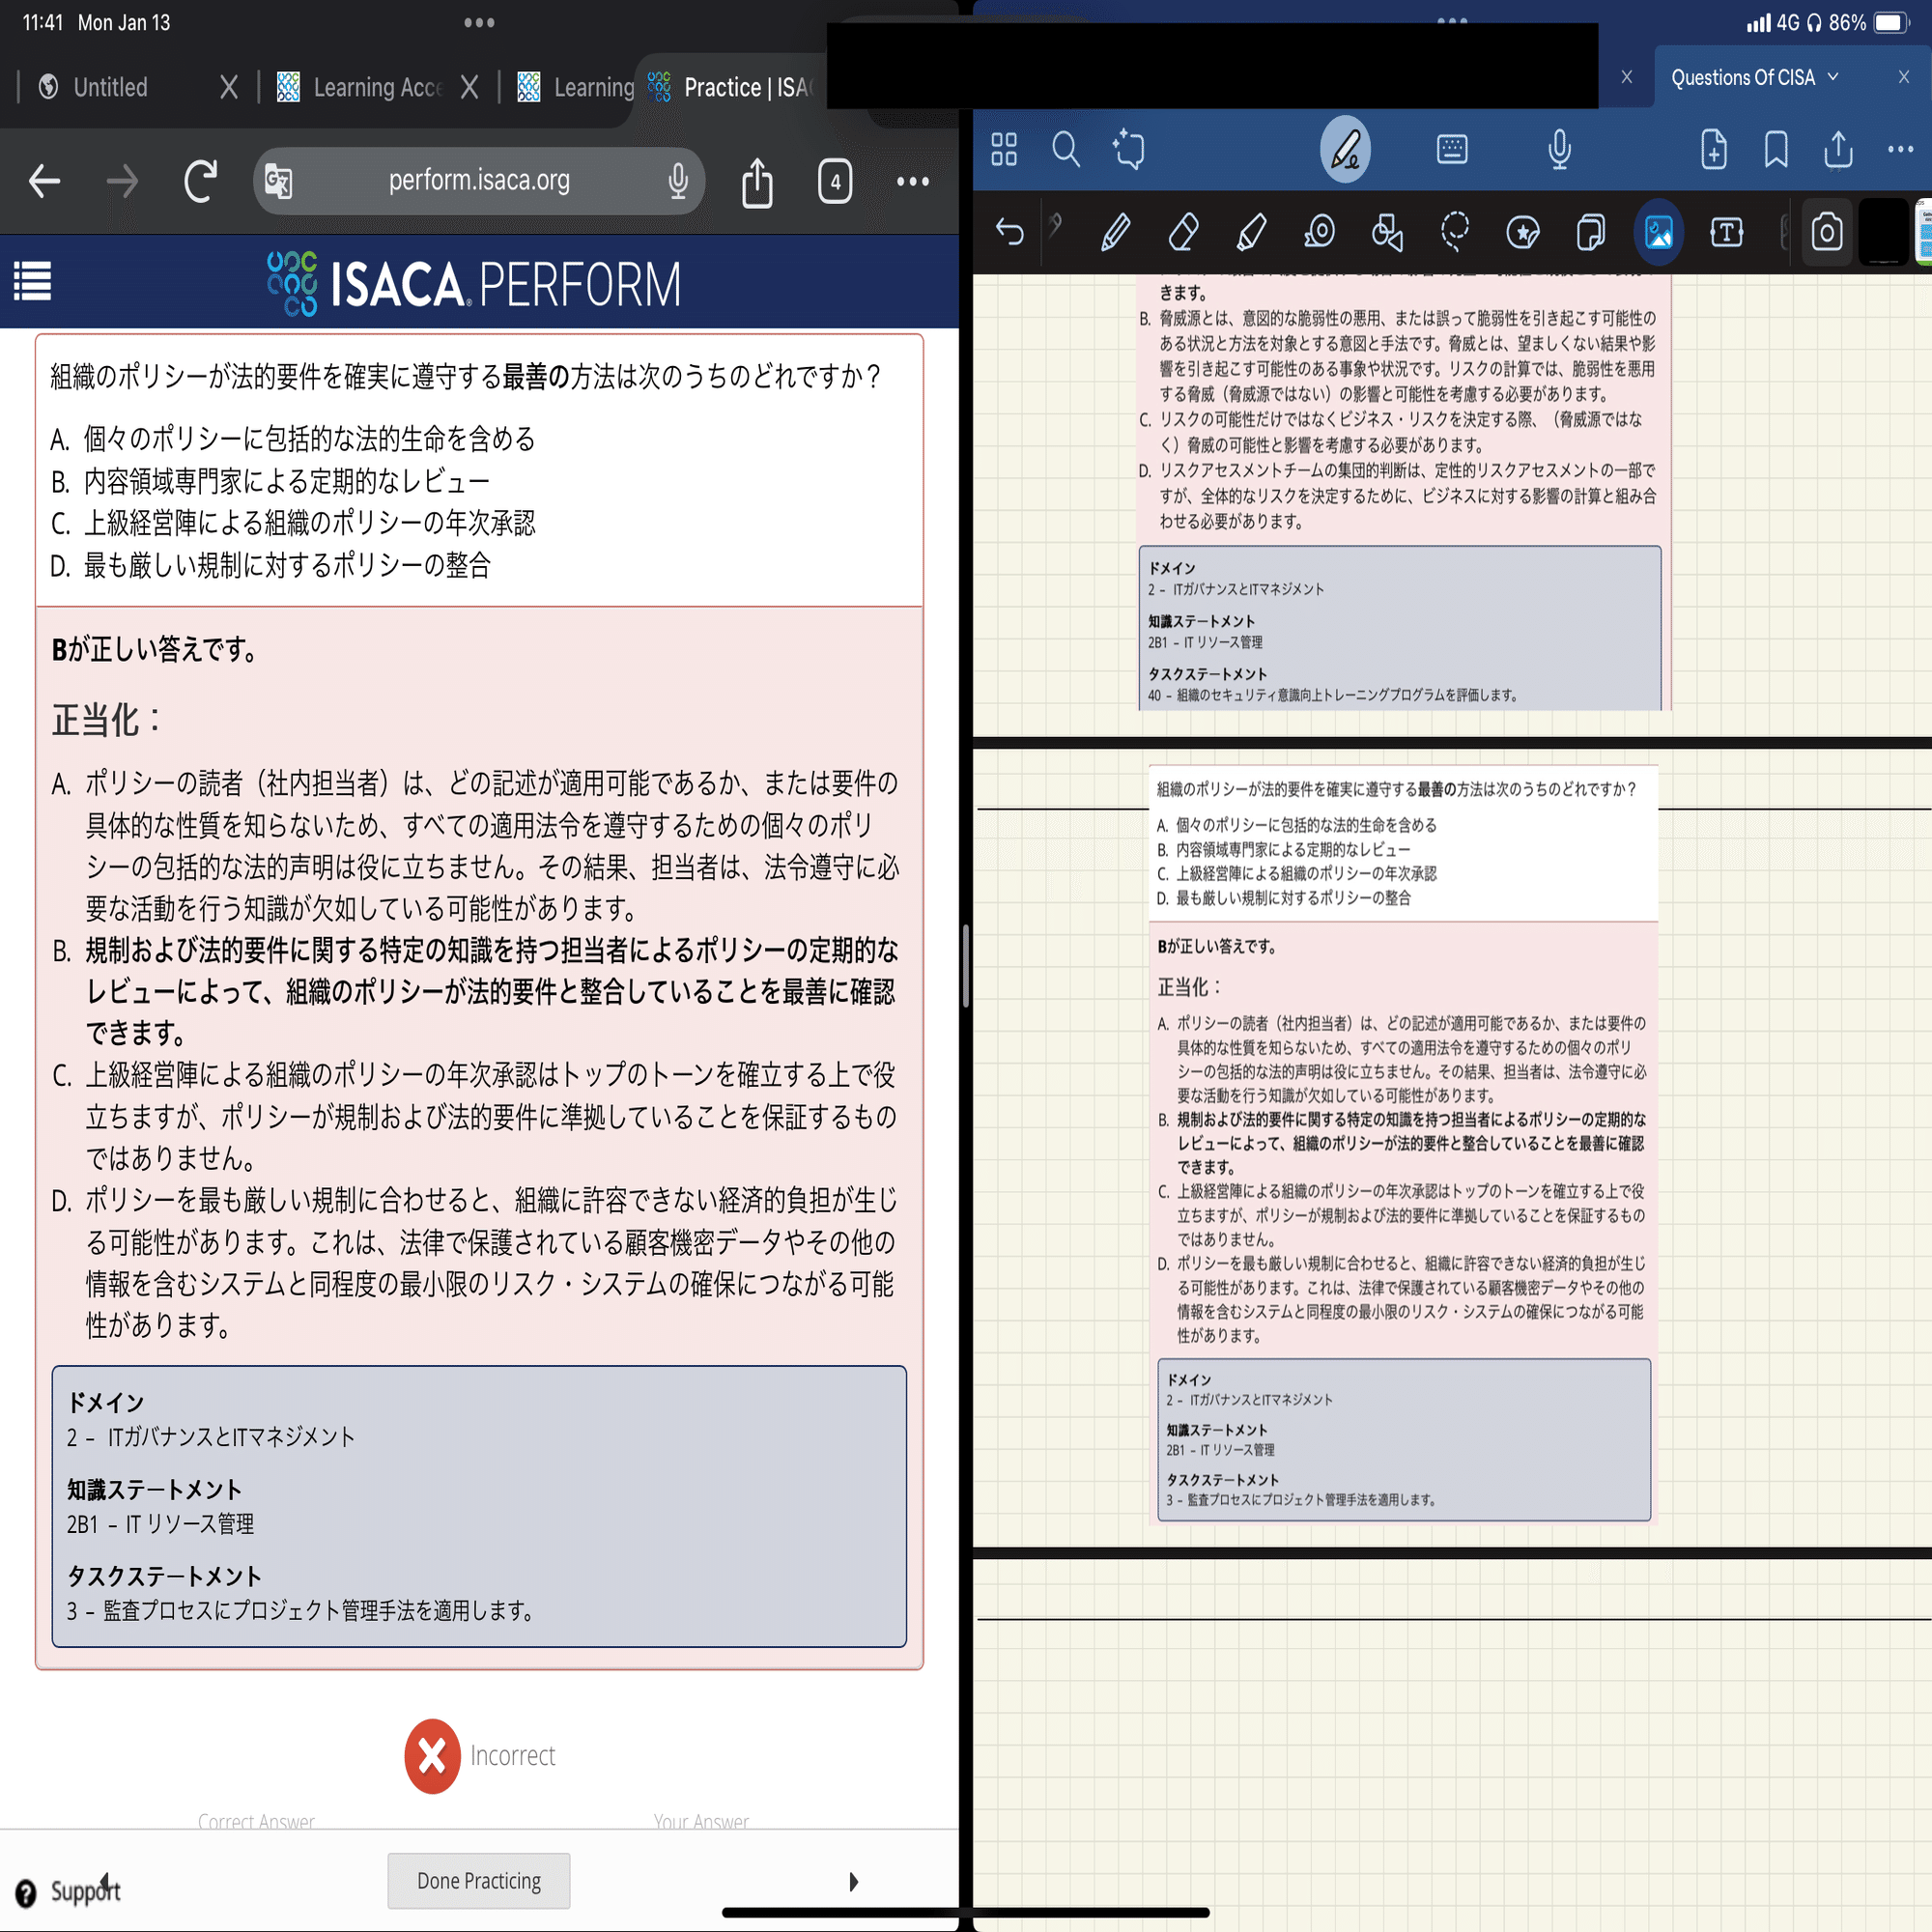Screen dimensions: 1932x1932
Task: Tap the camera icon to insert a photo
Action: click(1827, 232)
